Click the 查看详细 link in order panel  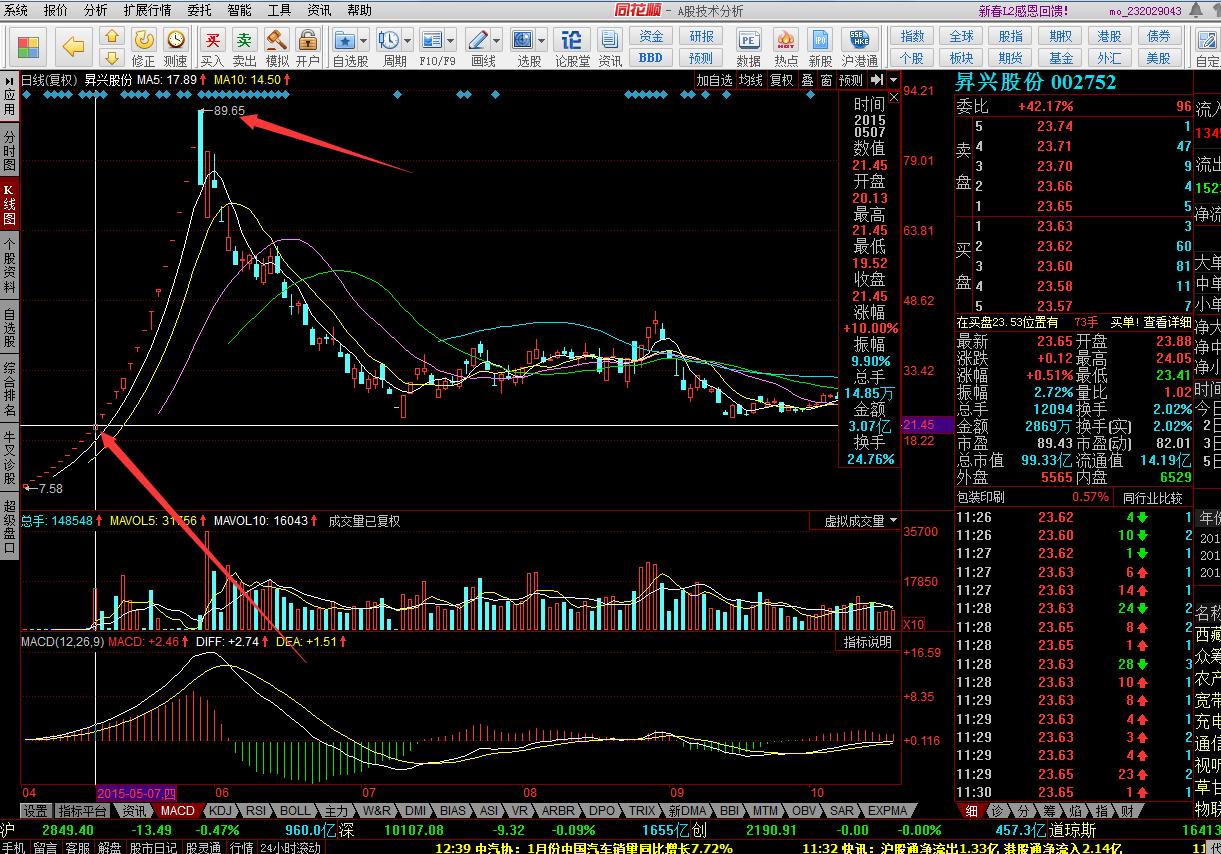tap(1167, 322)
